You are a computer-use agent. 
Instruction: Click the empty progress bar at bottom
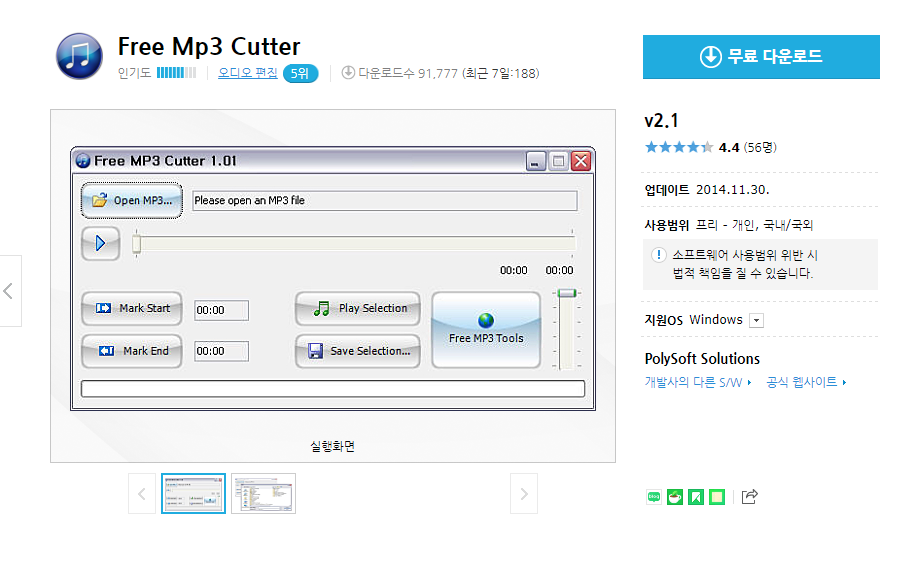pos(333,389)
